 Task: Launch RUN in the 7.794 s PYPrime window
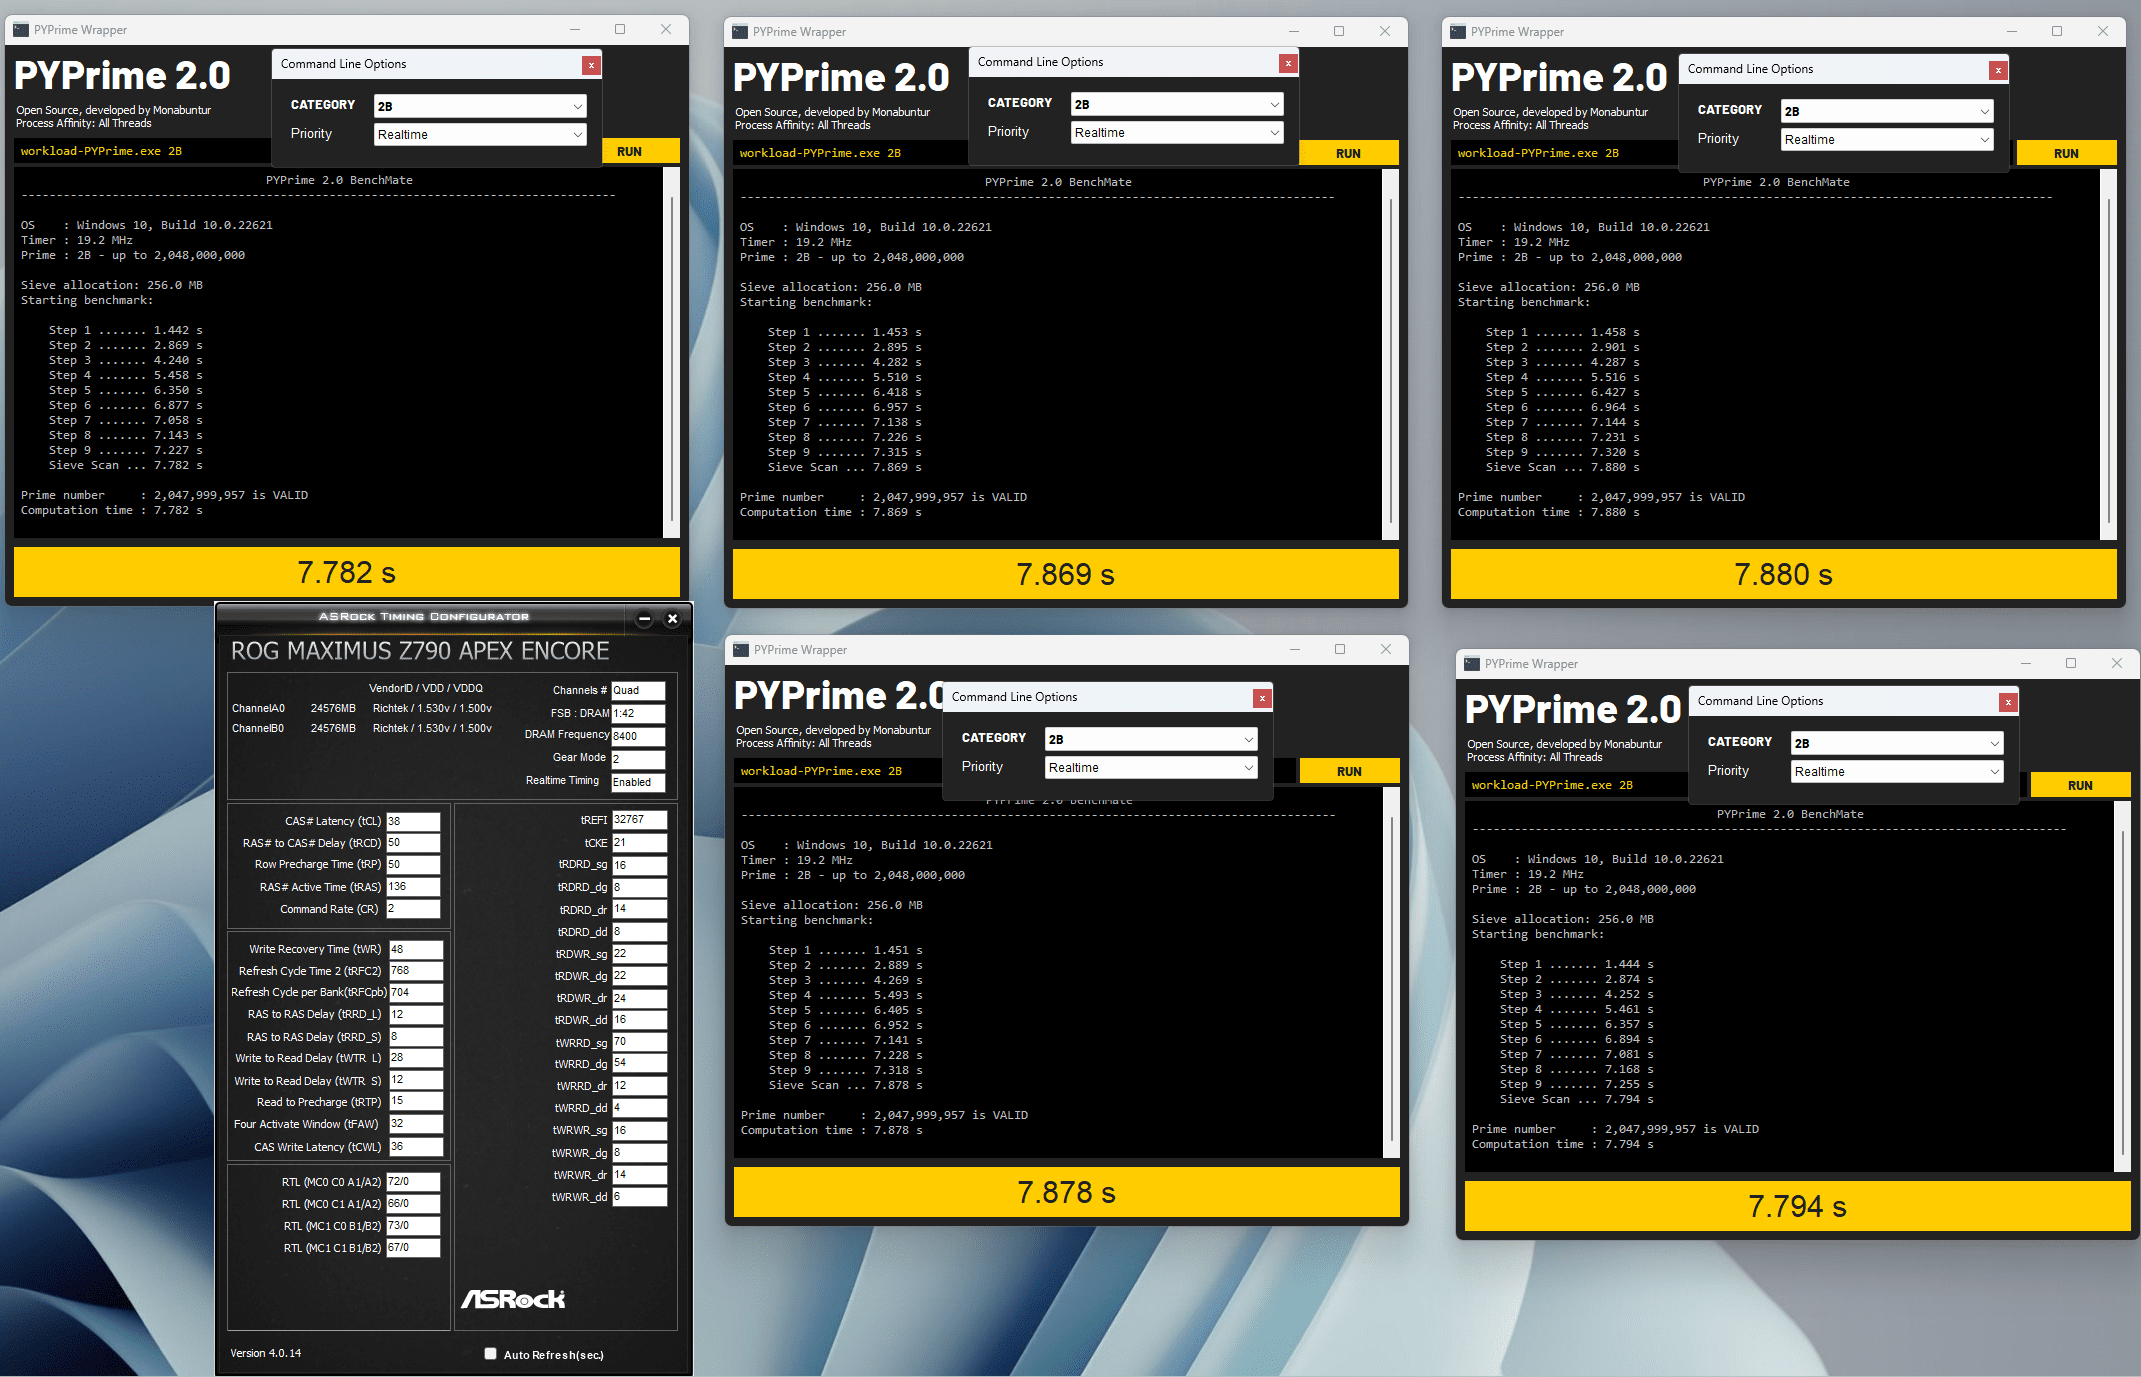point(2080,786)
